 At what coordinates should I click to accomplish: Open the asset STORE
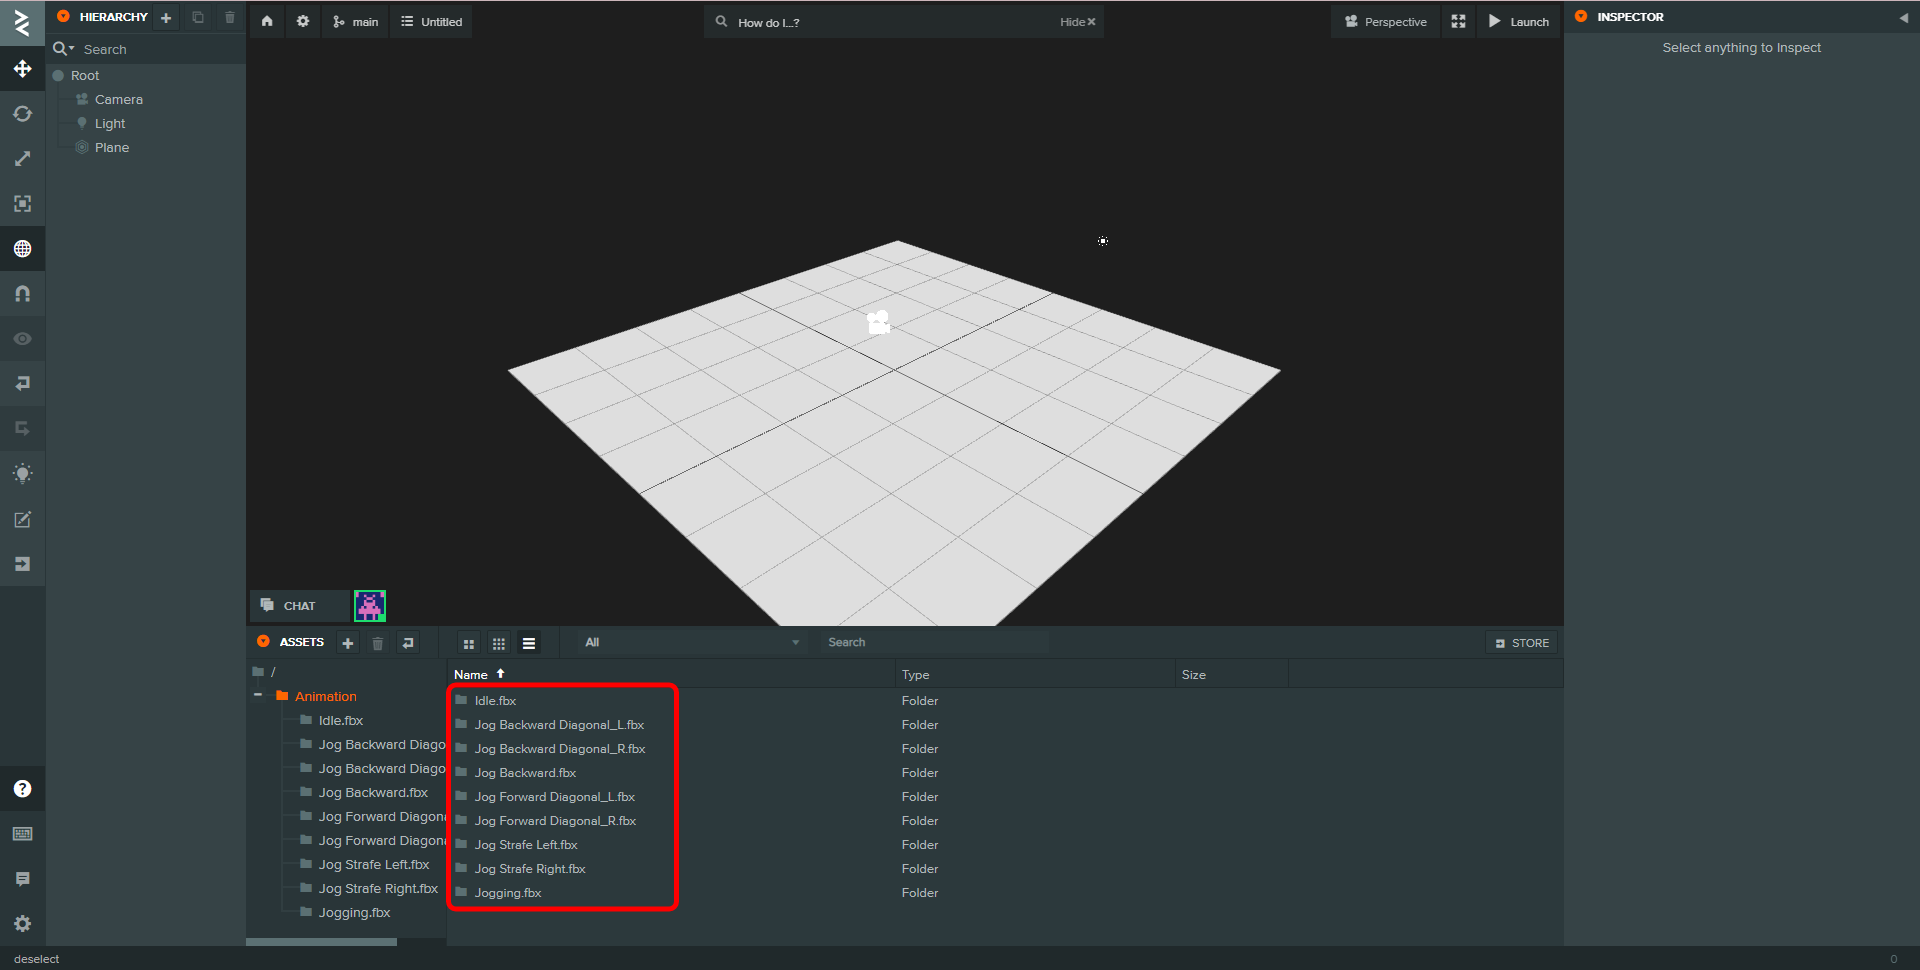click(x=1522, y=643)
